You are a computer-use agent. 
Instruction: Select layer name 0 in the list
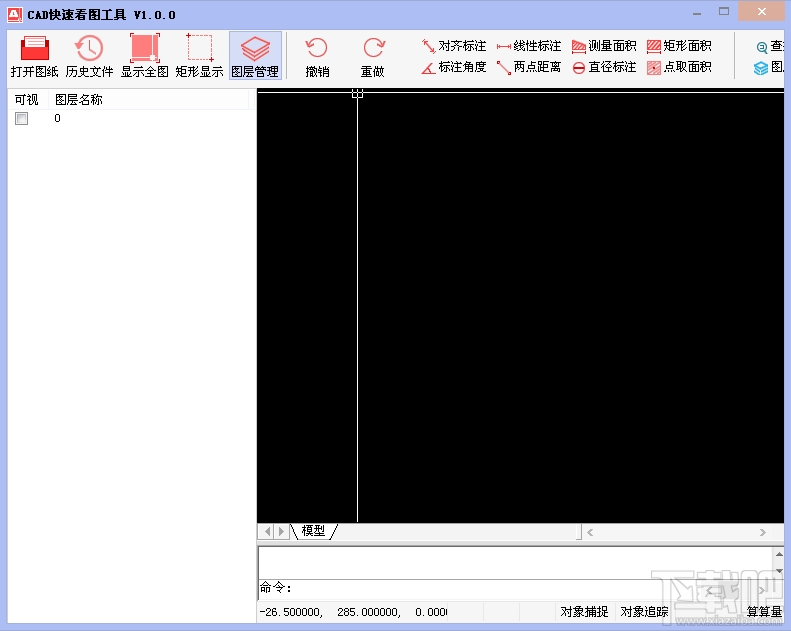click(58, 118)
